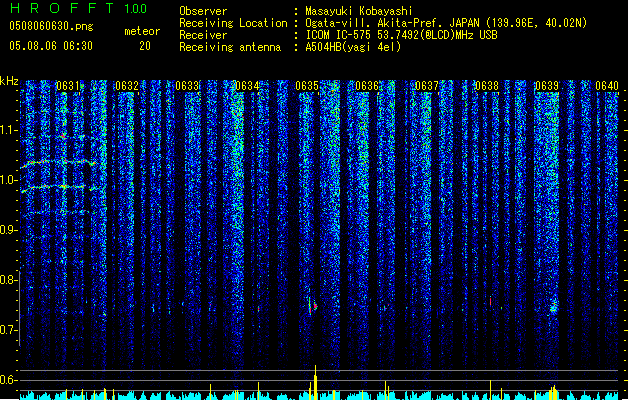The height and width of the screenshot is (400, 629).
Task: Click the 0632 time marker
Action: 127,86
